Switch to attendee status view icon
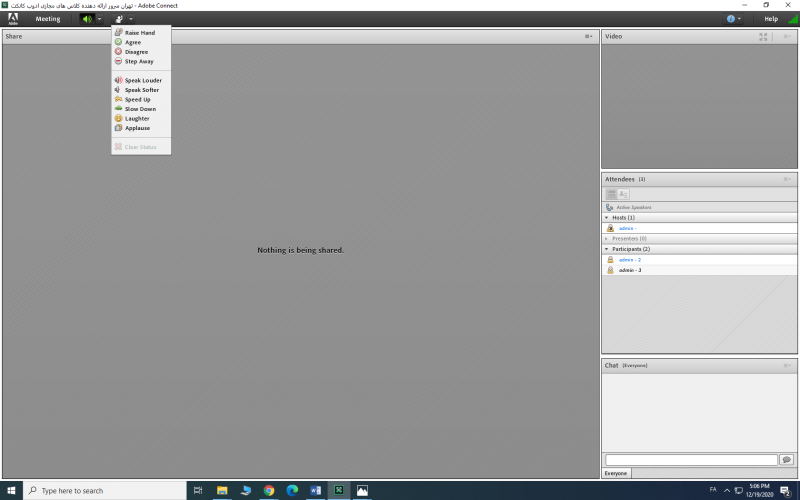This screenshot has width=800, height=500. tap(623, 194)
